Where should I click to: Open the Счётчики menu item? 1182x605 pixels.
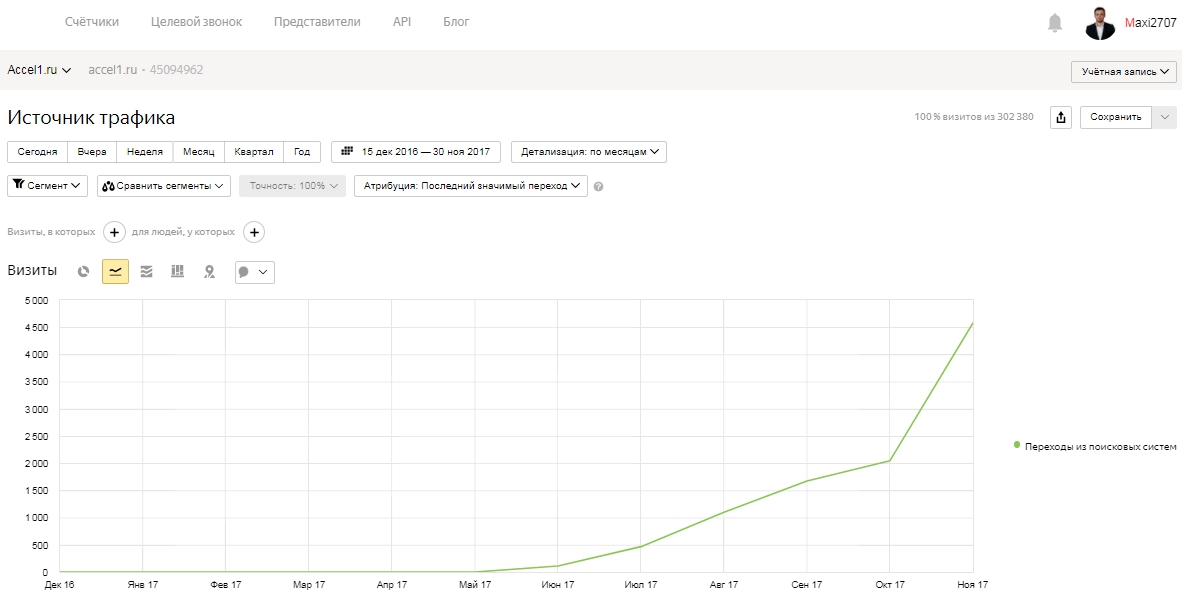click(92, 22)
